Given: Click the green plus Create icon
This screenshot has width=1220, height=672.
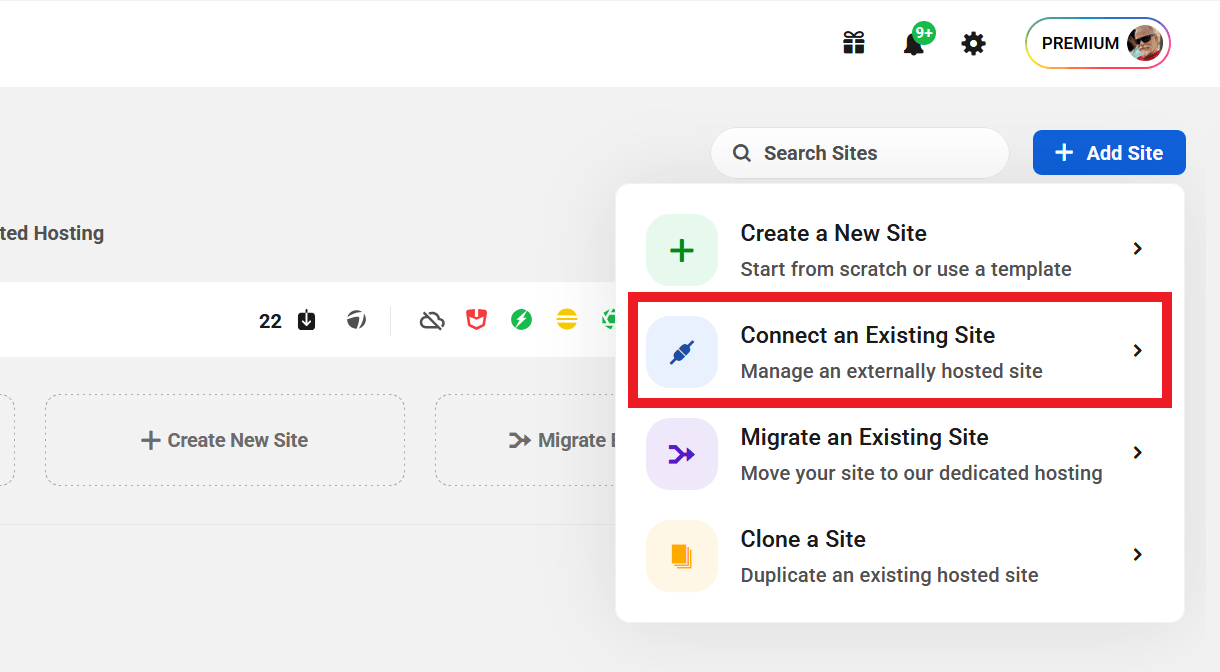Looking at the screenshot, I should [682, 250].
